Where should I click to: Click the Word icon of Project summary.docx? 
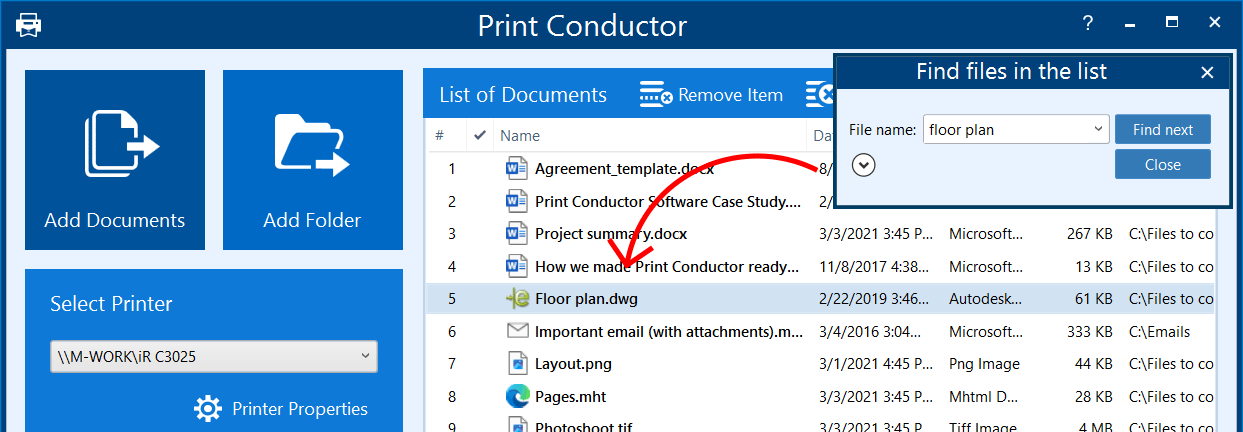(516, 233)
